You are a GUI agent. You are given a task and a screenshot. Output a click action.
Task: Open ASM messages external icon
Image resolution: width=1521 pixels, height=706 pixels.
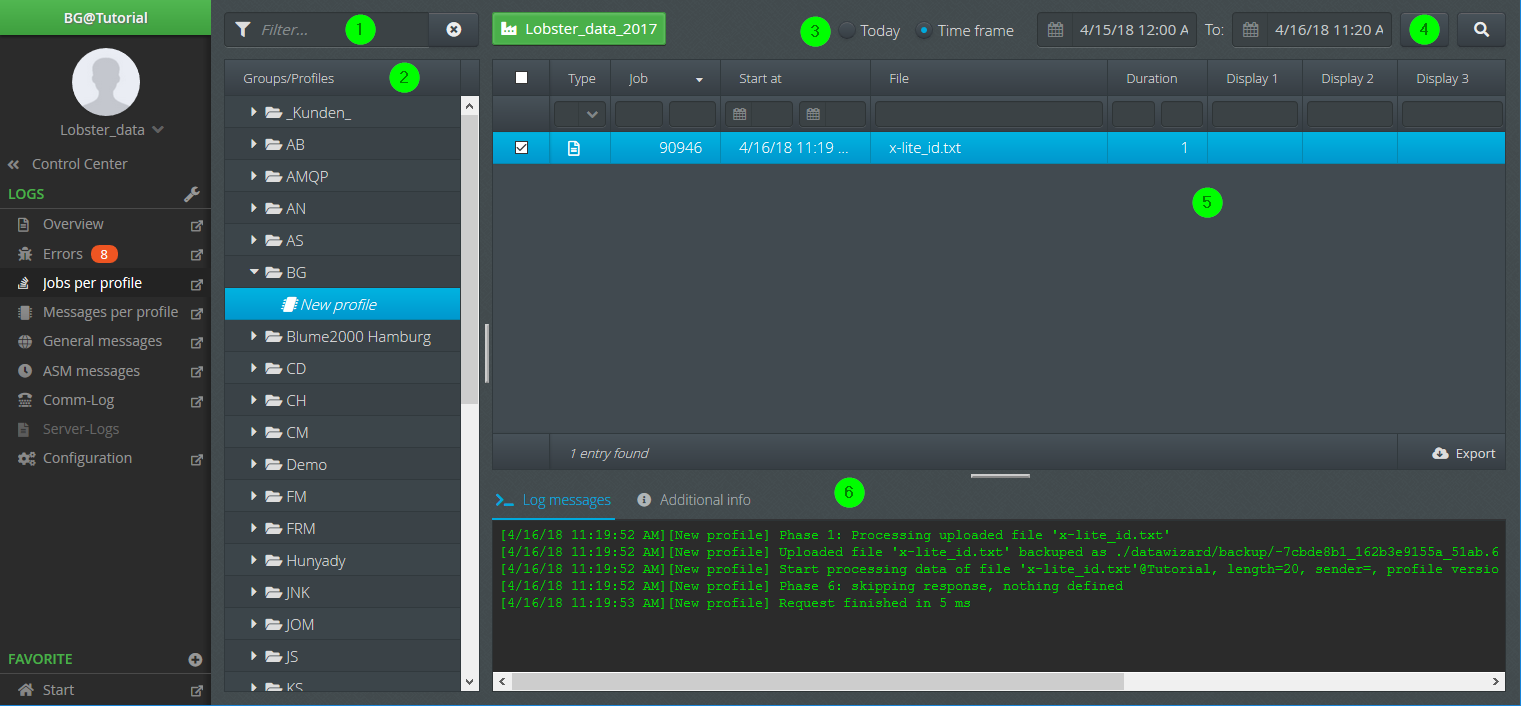click(x=197, y=371)
